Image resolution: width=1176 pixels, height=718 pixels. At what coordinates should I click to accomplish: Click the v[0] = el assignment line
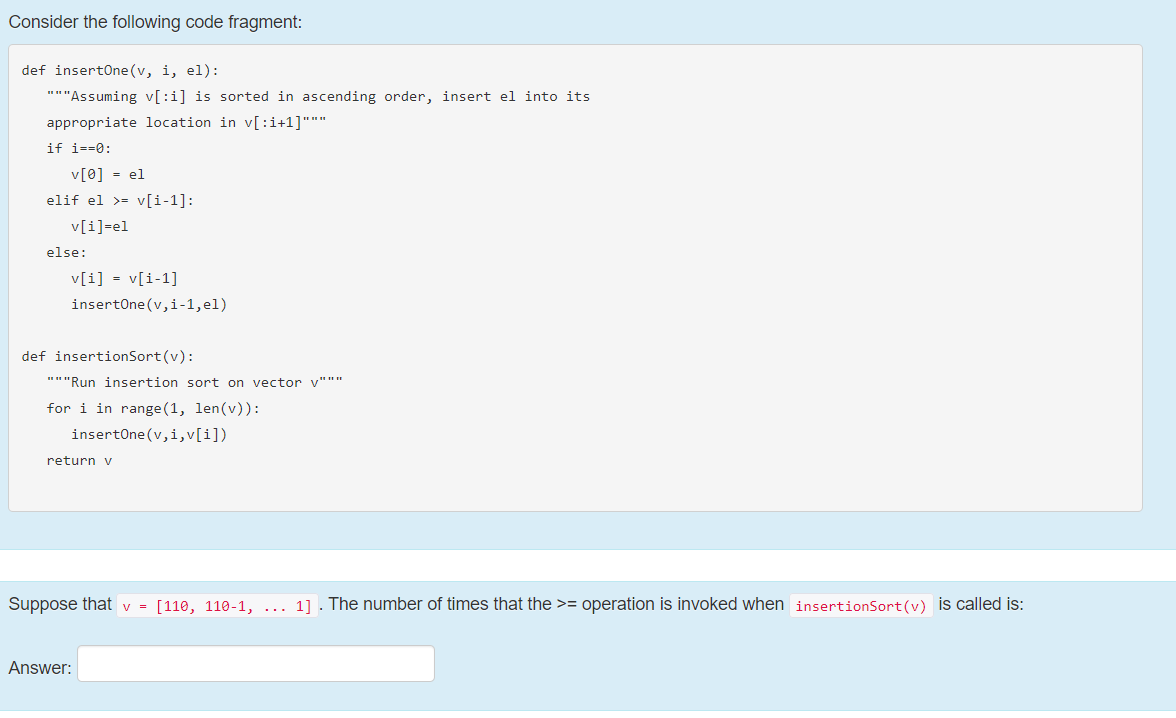107,174
